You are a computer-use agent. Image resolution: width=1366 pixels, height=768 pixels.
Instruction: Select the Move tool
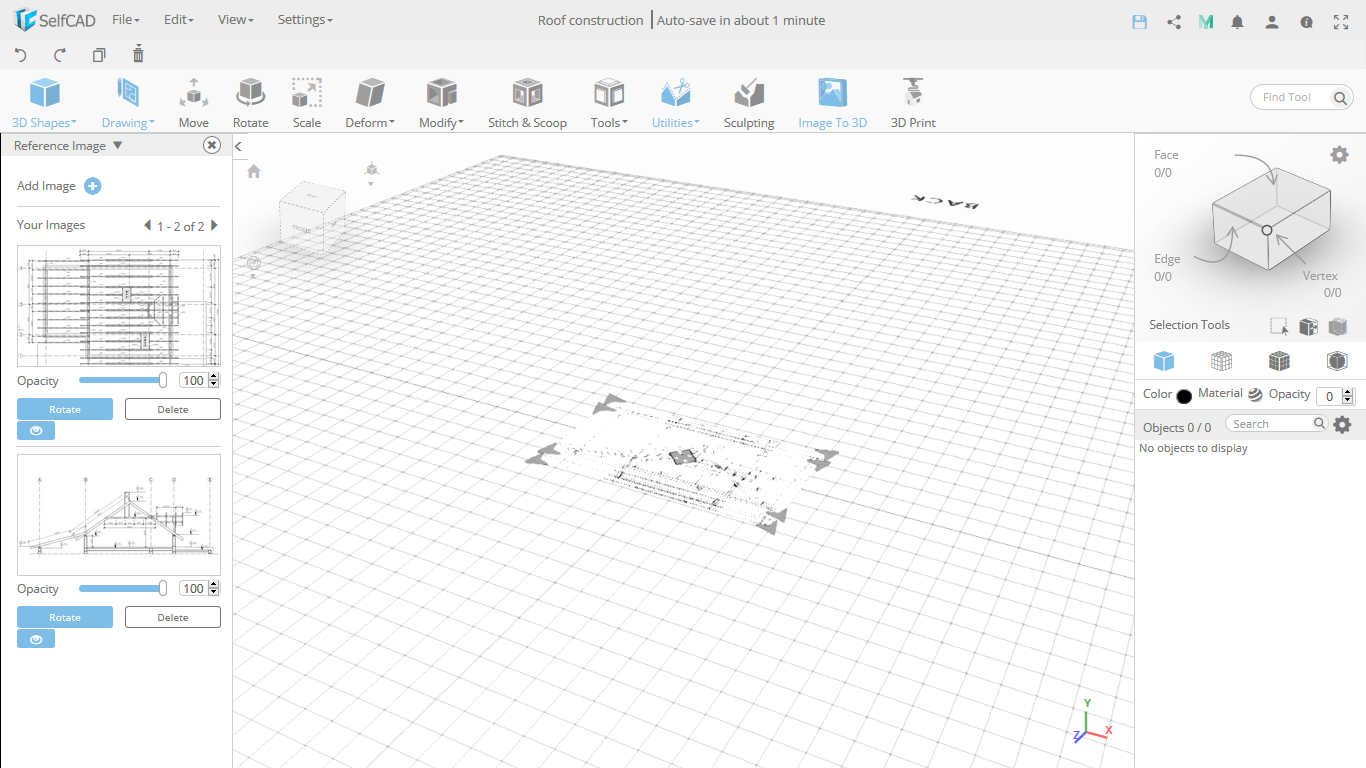click(194, 104)
